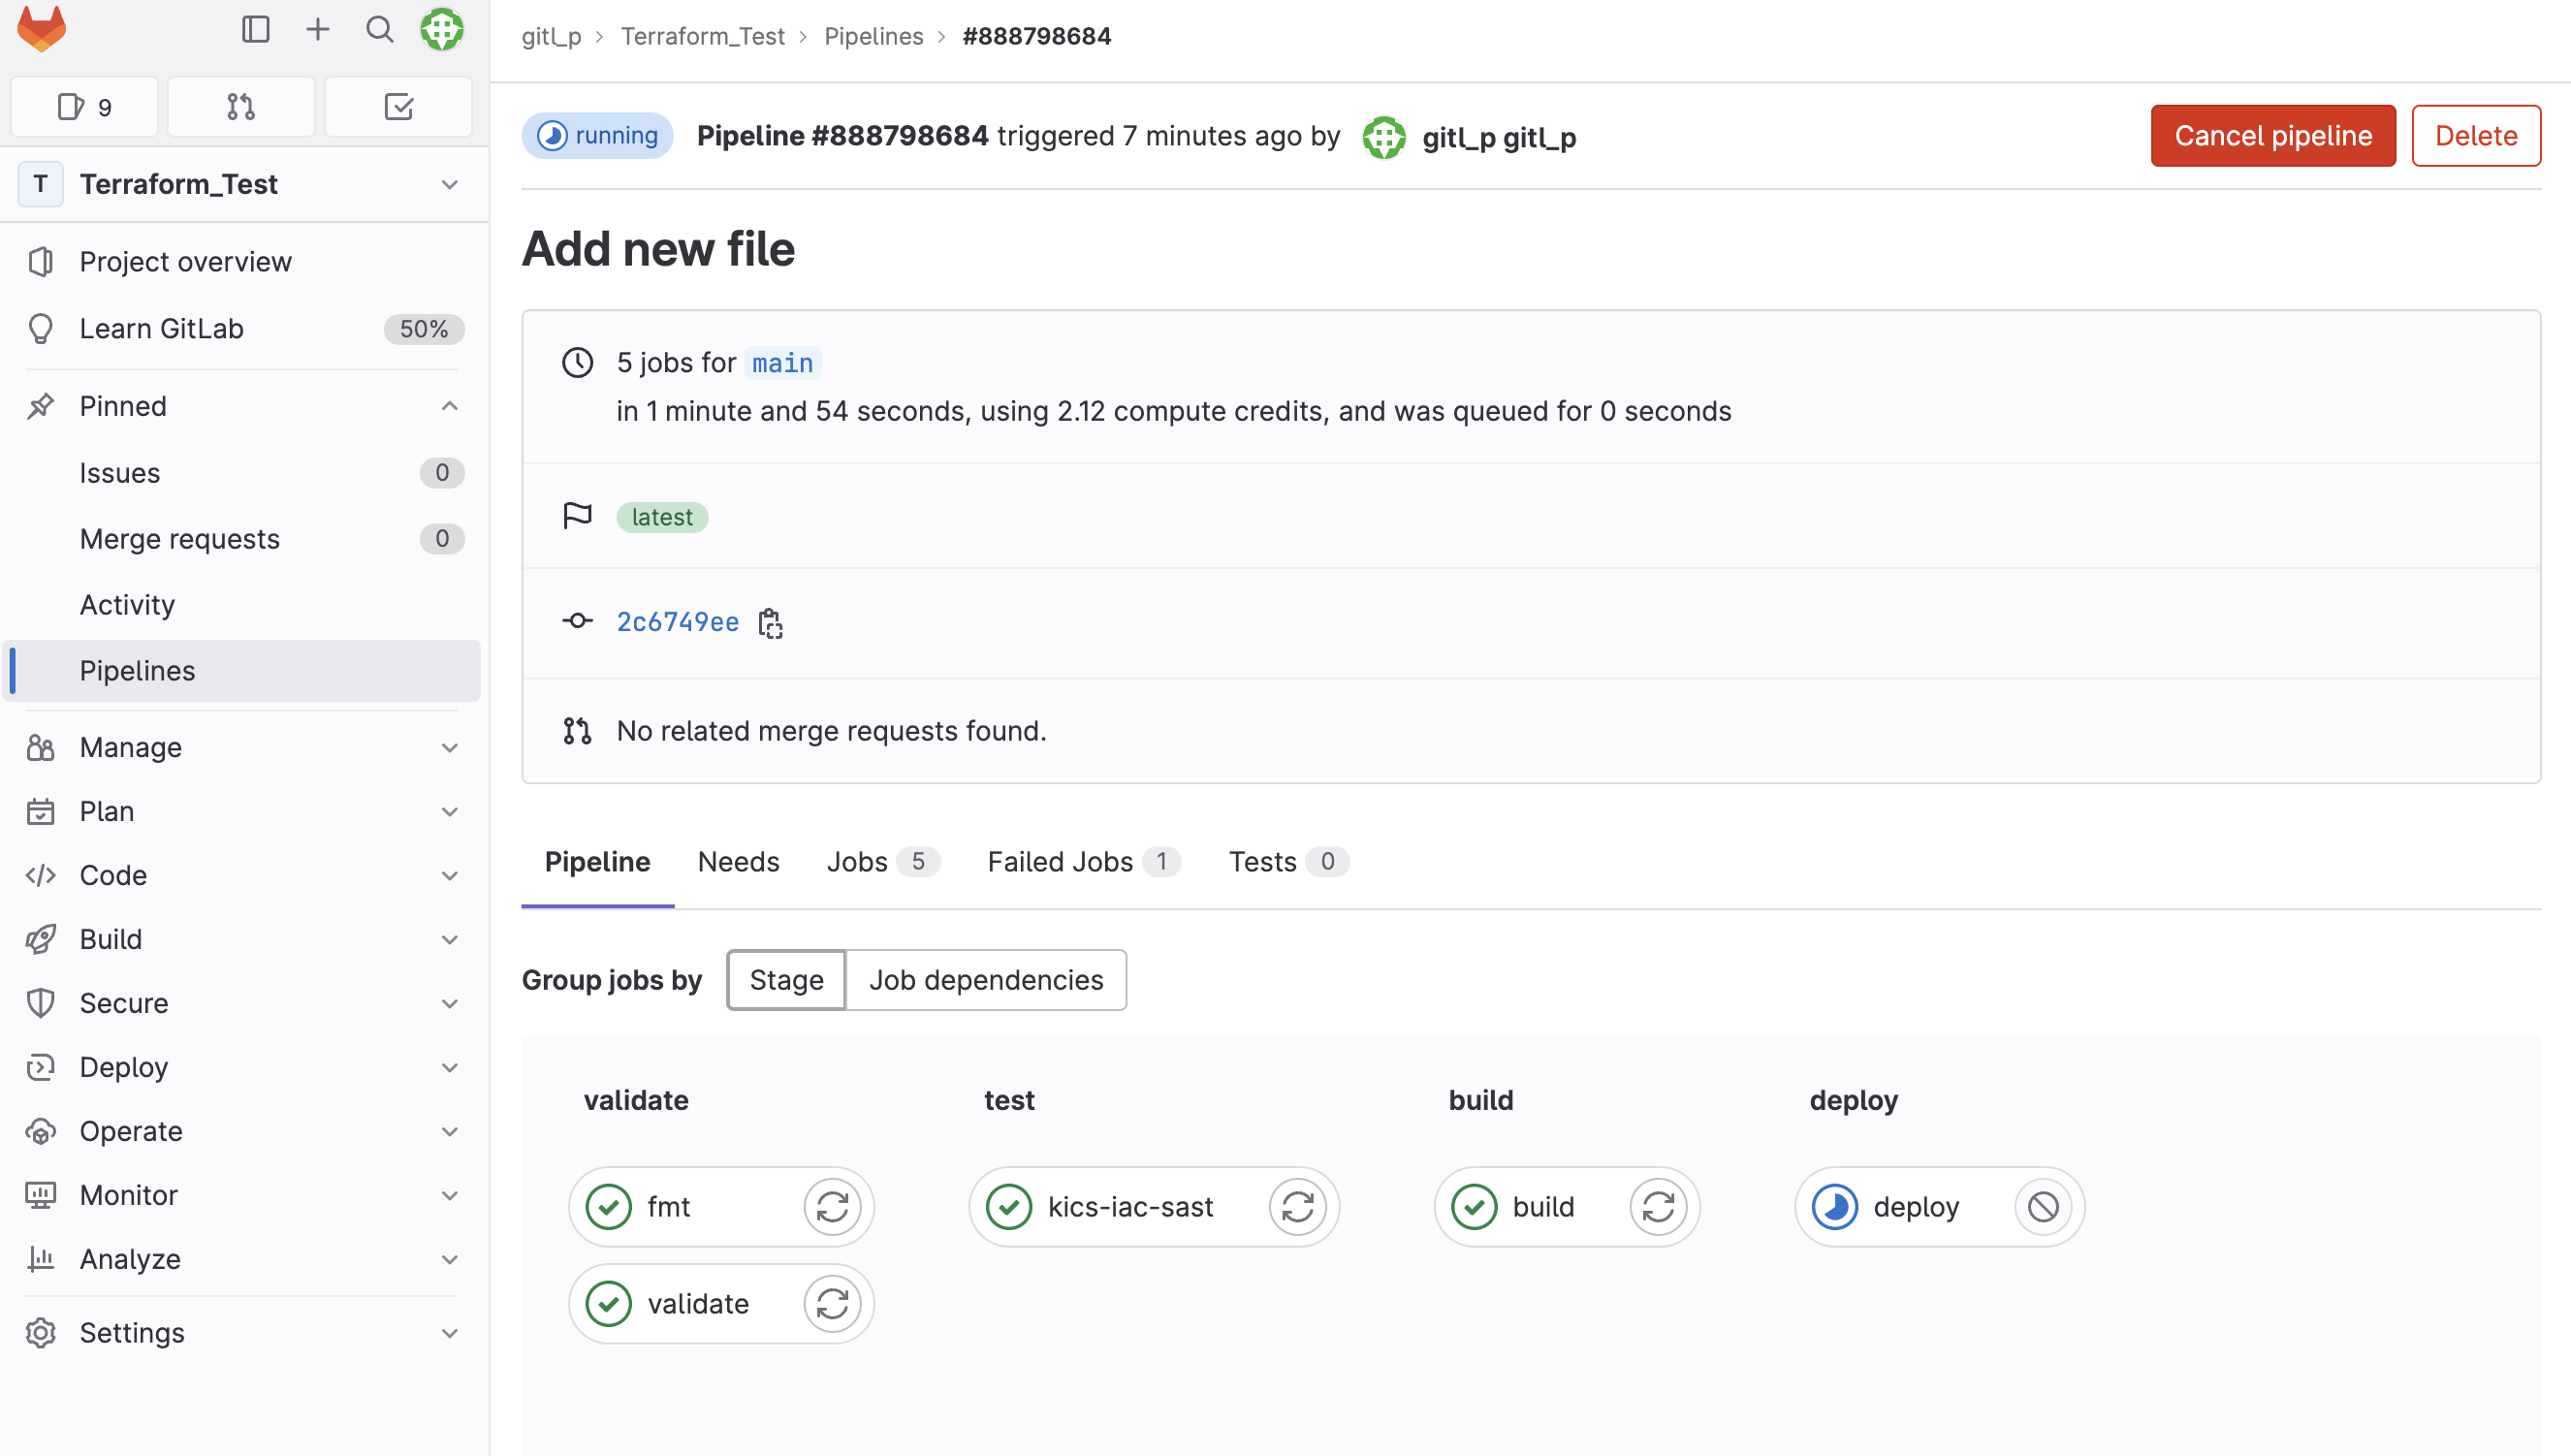This screenshot has height=1456, width=2571.
Task: Open the to-do list icon in the sidebar
Action: pyautogui.click(x=398, y=106)
